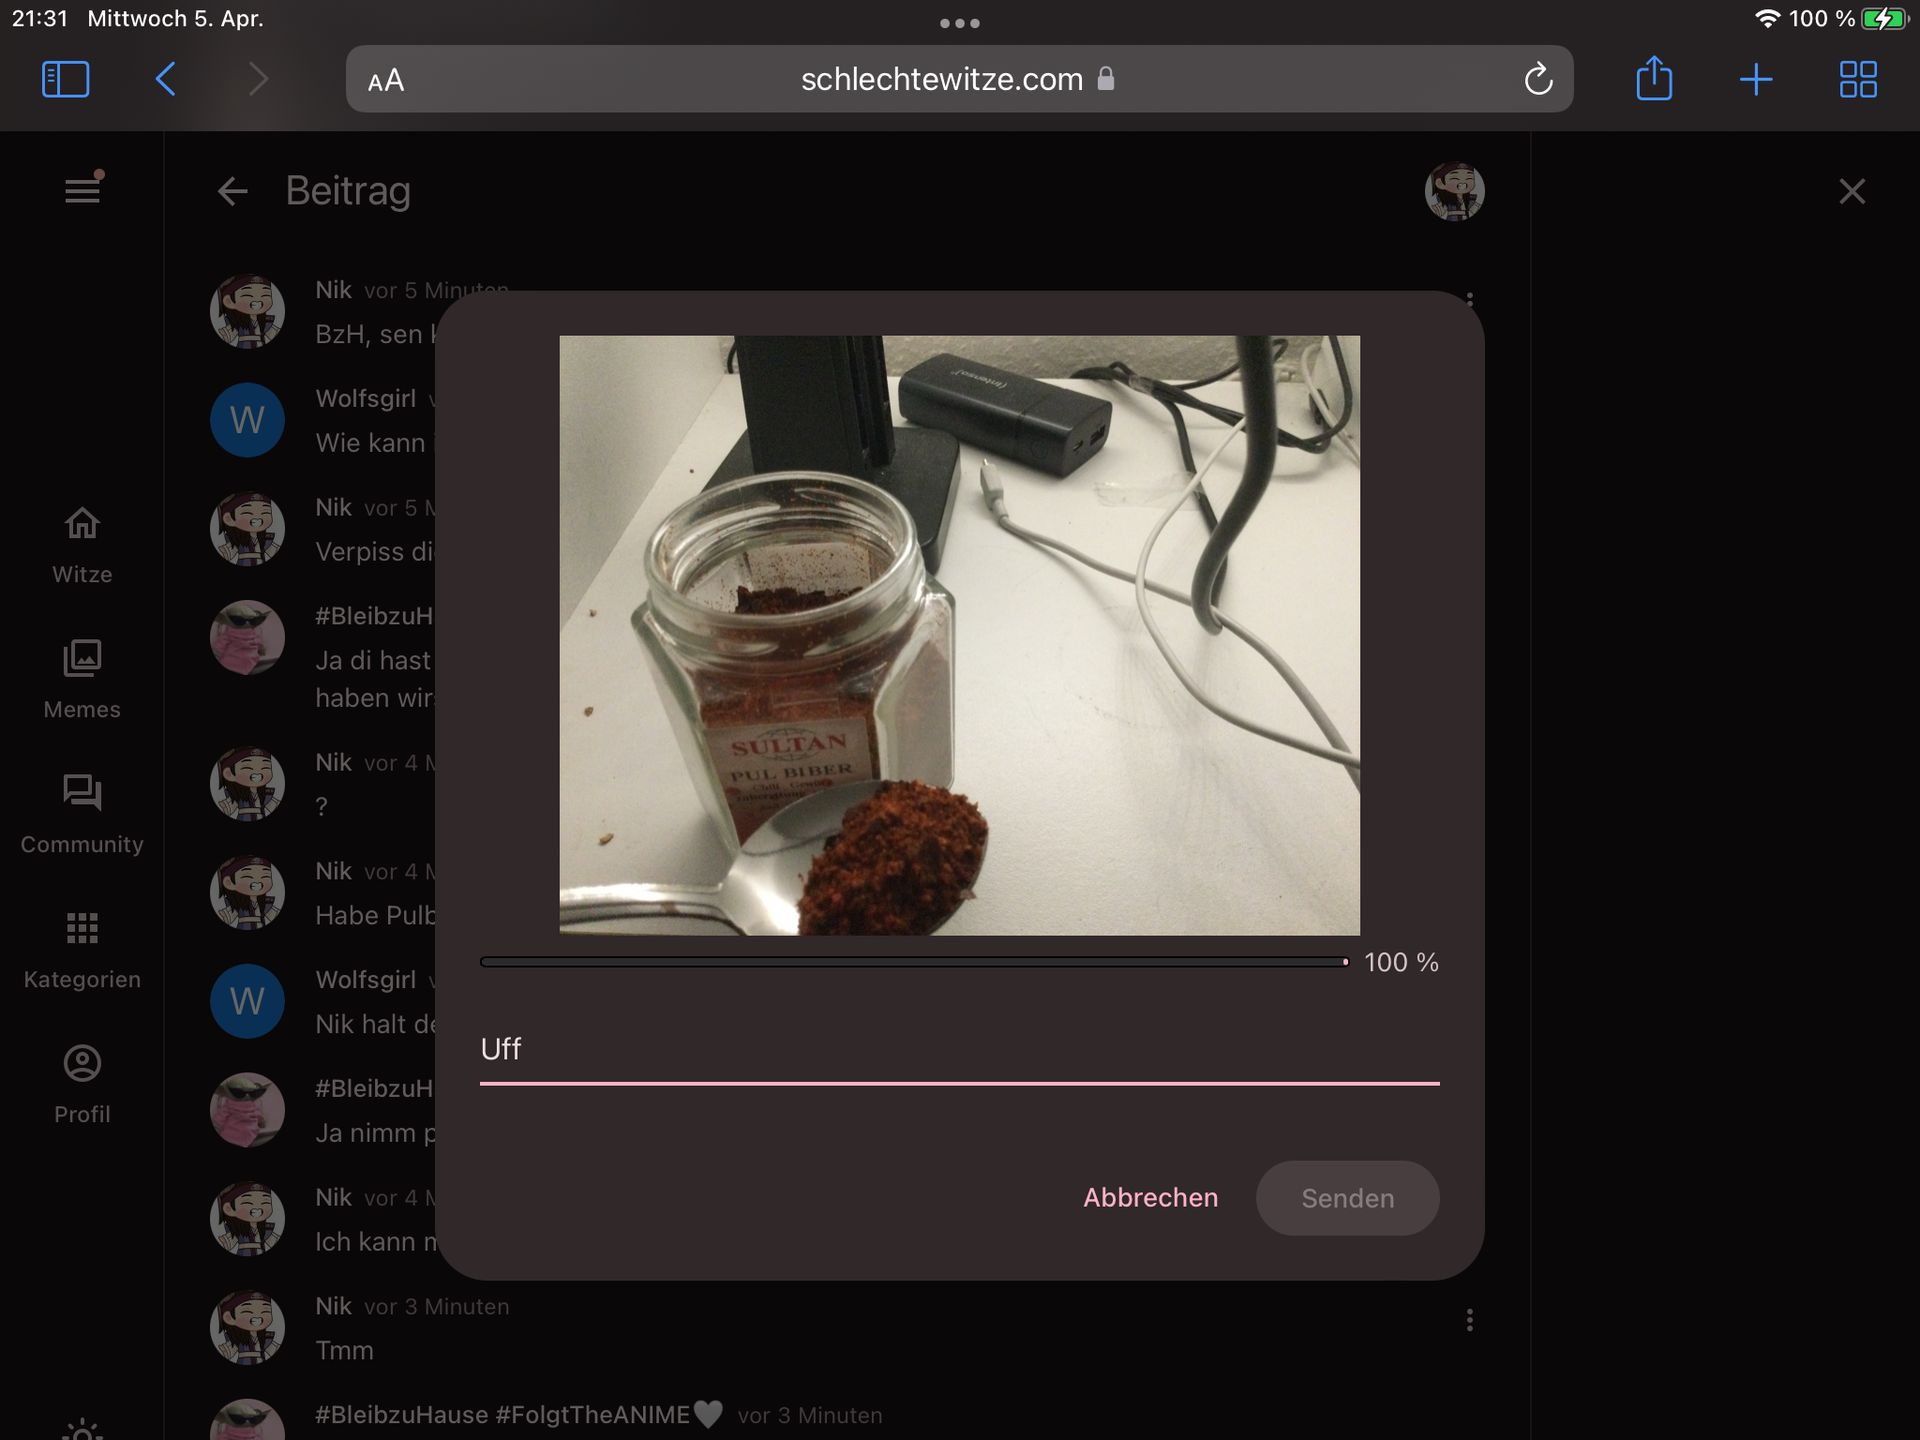This screenshot has height=1440, width=1920.
Task: Open the hamburger menu in sidebar
Action: tap(82, 190)
